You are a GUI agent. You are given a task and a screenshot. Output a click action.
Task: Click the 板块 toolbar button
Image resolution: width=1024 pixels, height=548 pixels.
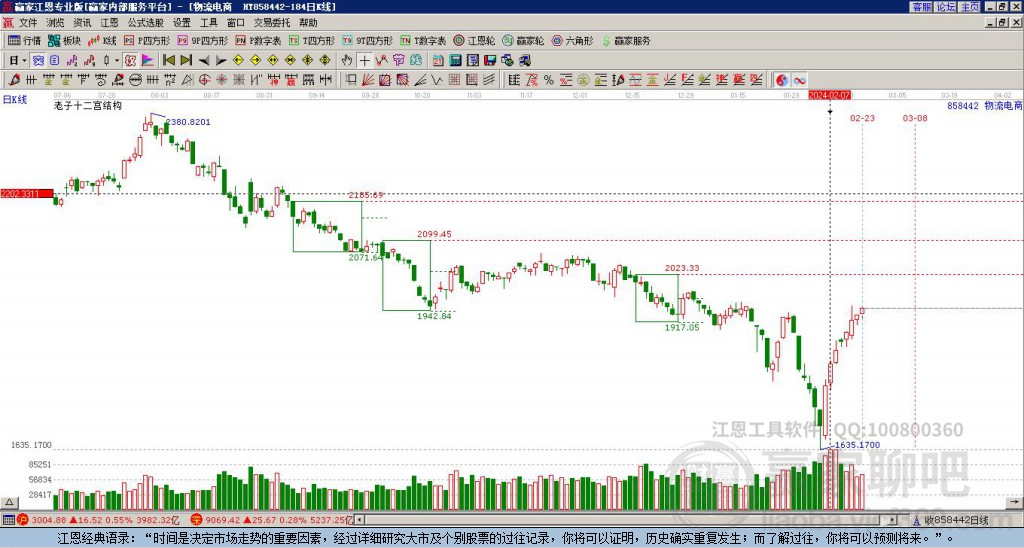[65, 40]
